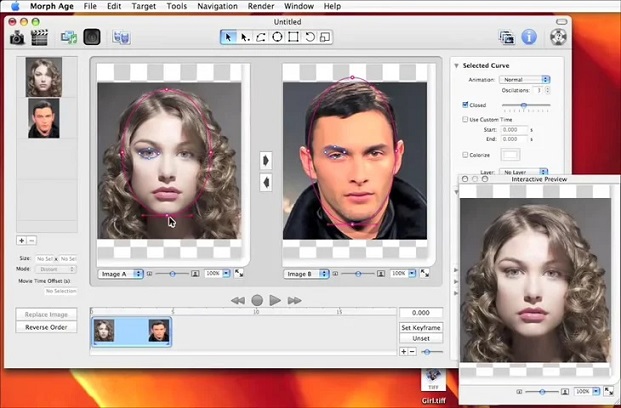The image size is (621, 408).
Task: Enable Use Custom Time checkbox
Action: point(465,119)
